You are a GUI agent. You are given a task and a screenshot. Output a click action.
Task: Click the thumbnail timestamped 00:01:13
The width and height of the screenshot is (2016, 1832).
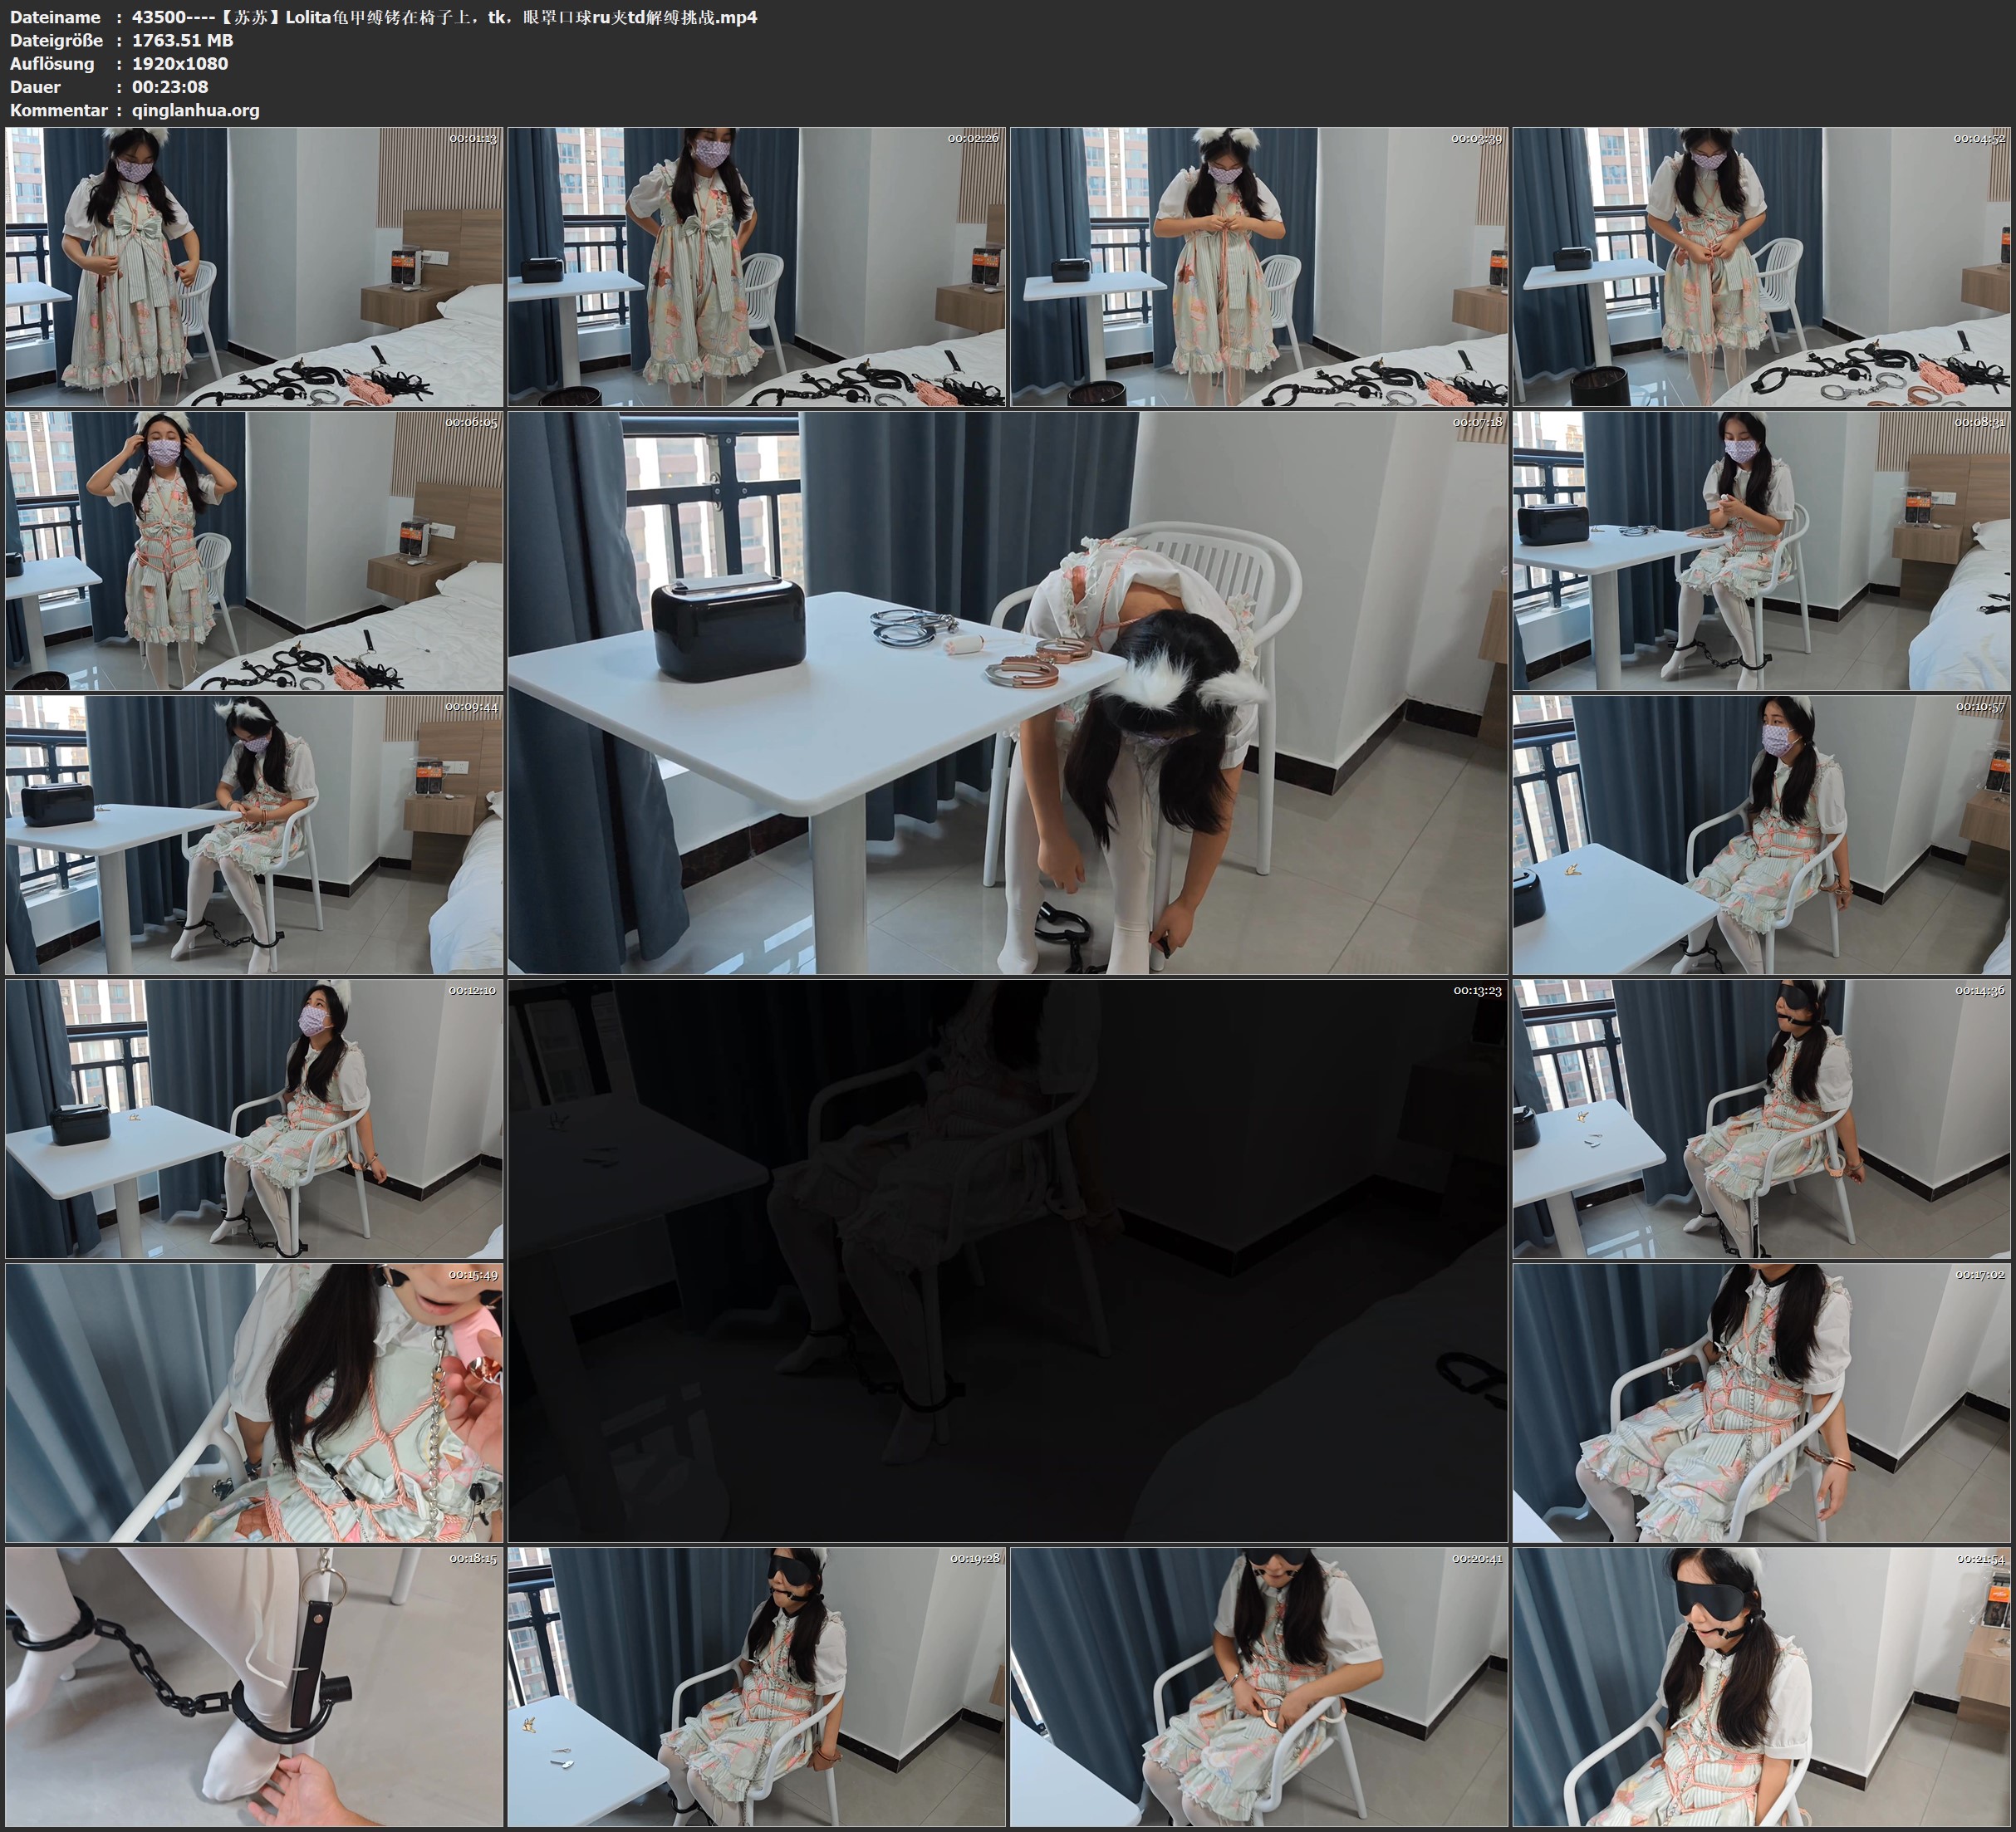coord(254,266)
